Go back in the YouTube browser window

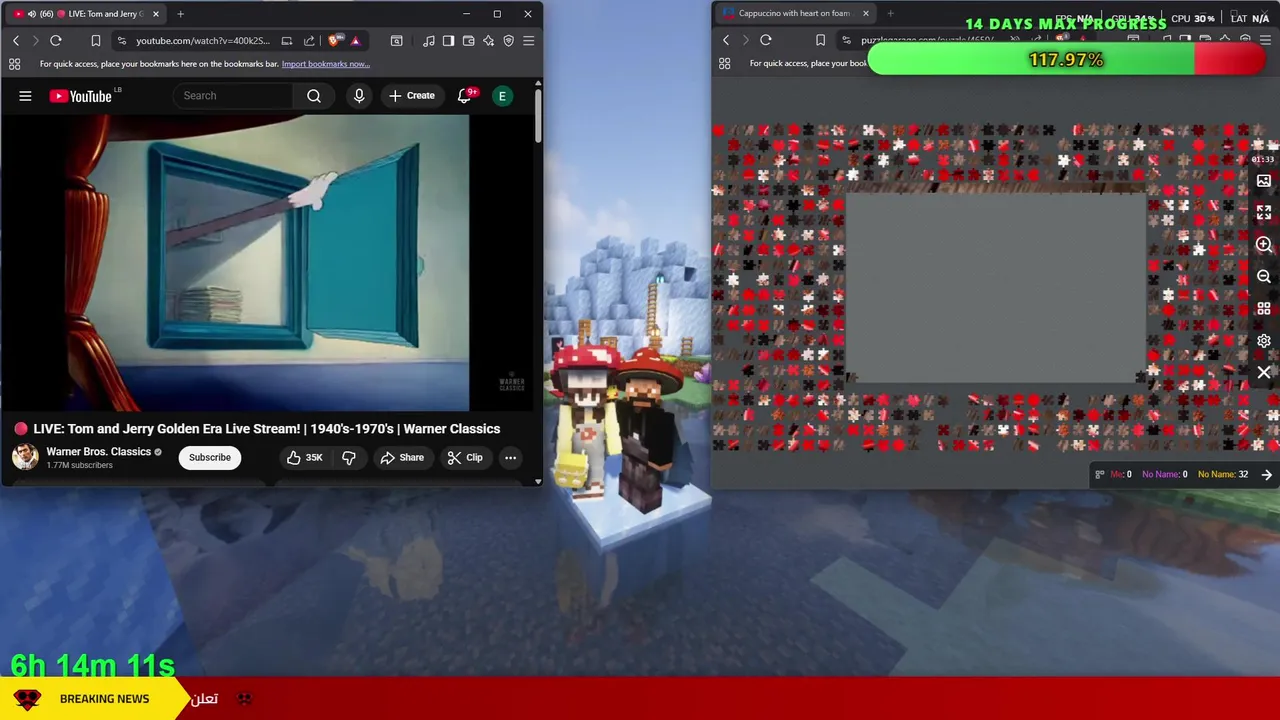(16, 41)
